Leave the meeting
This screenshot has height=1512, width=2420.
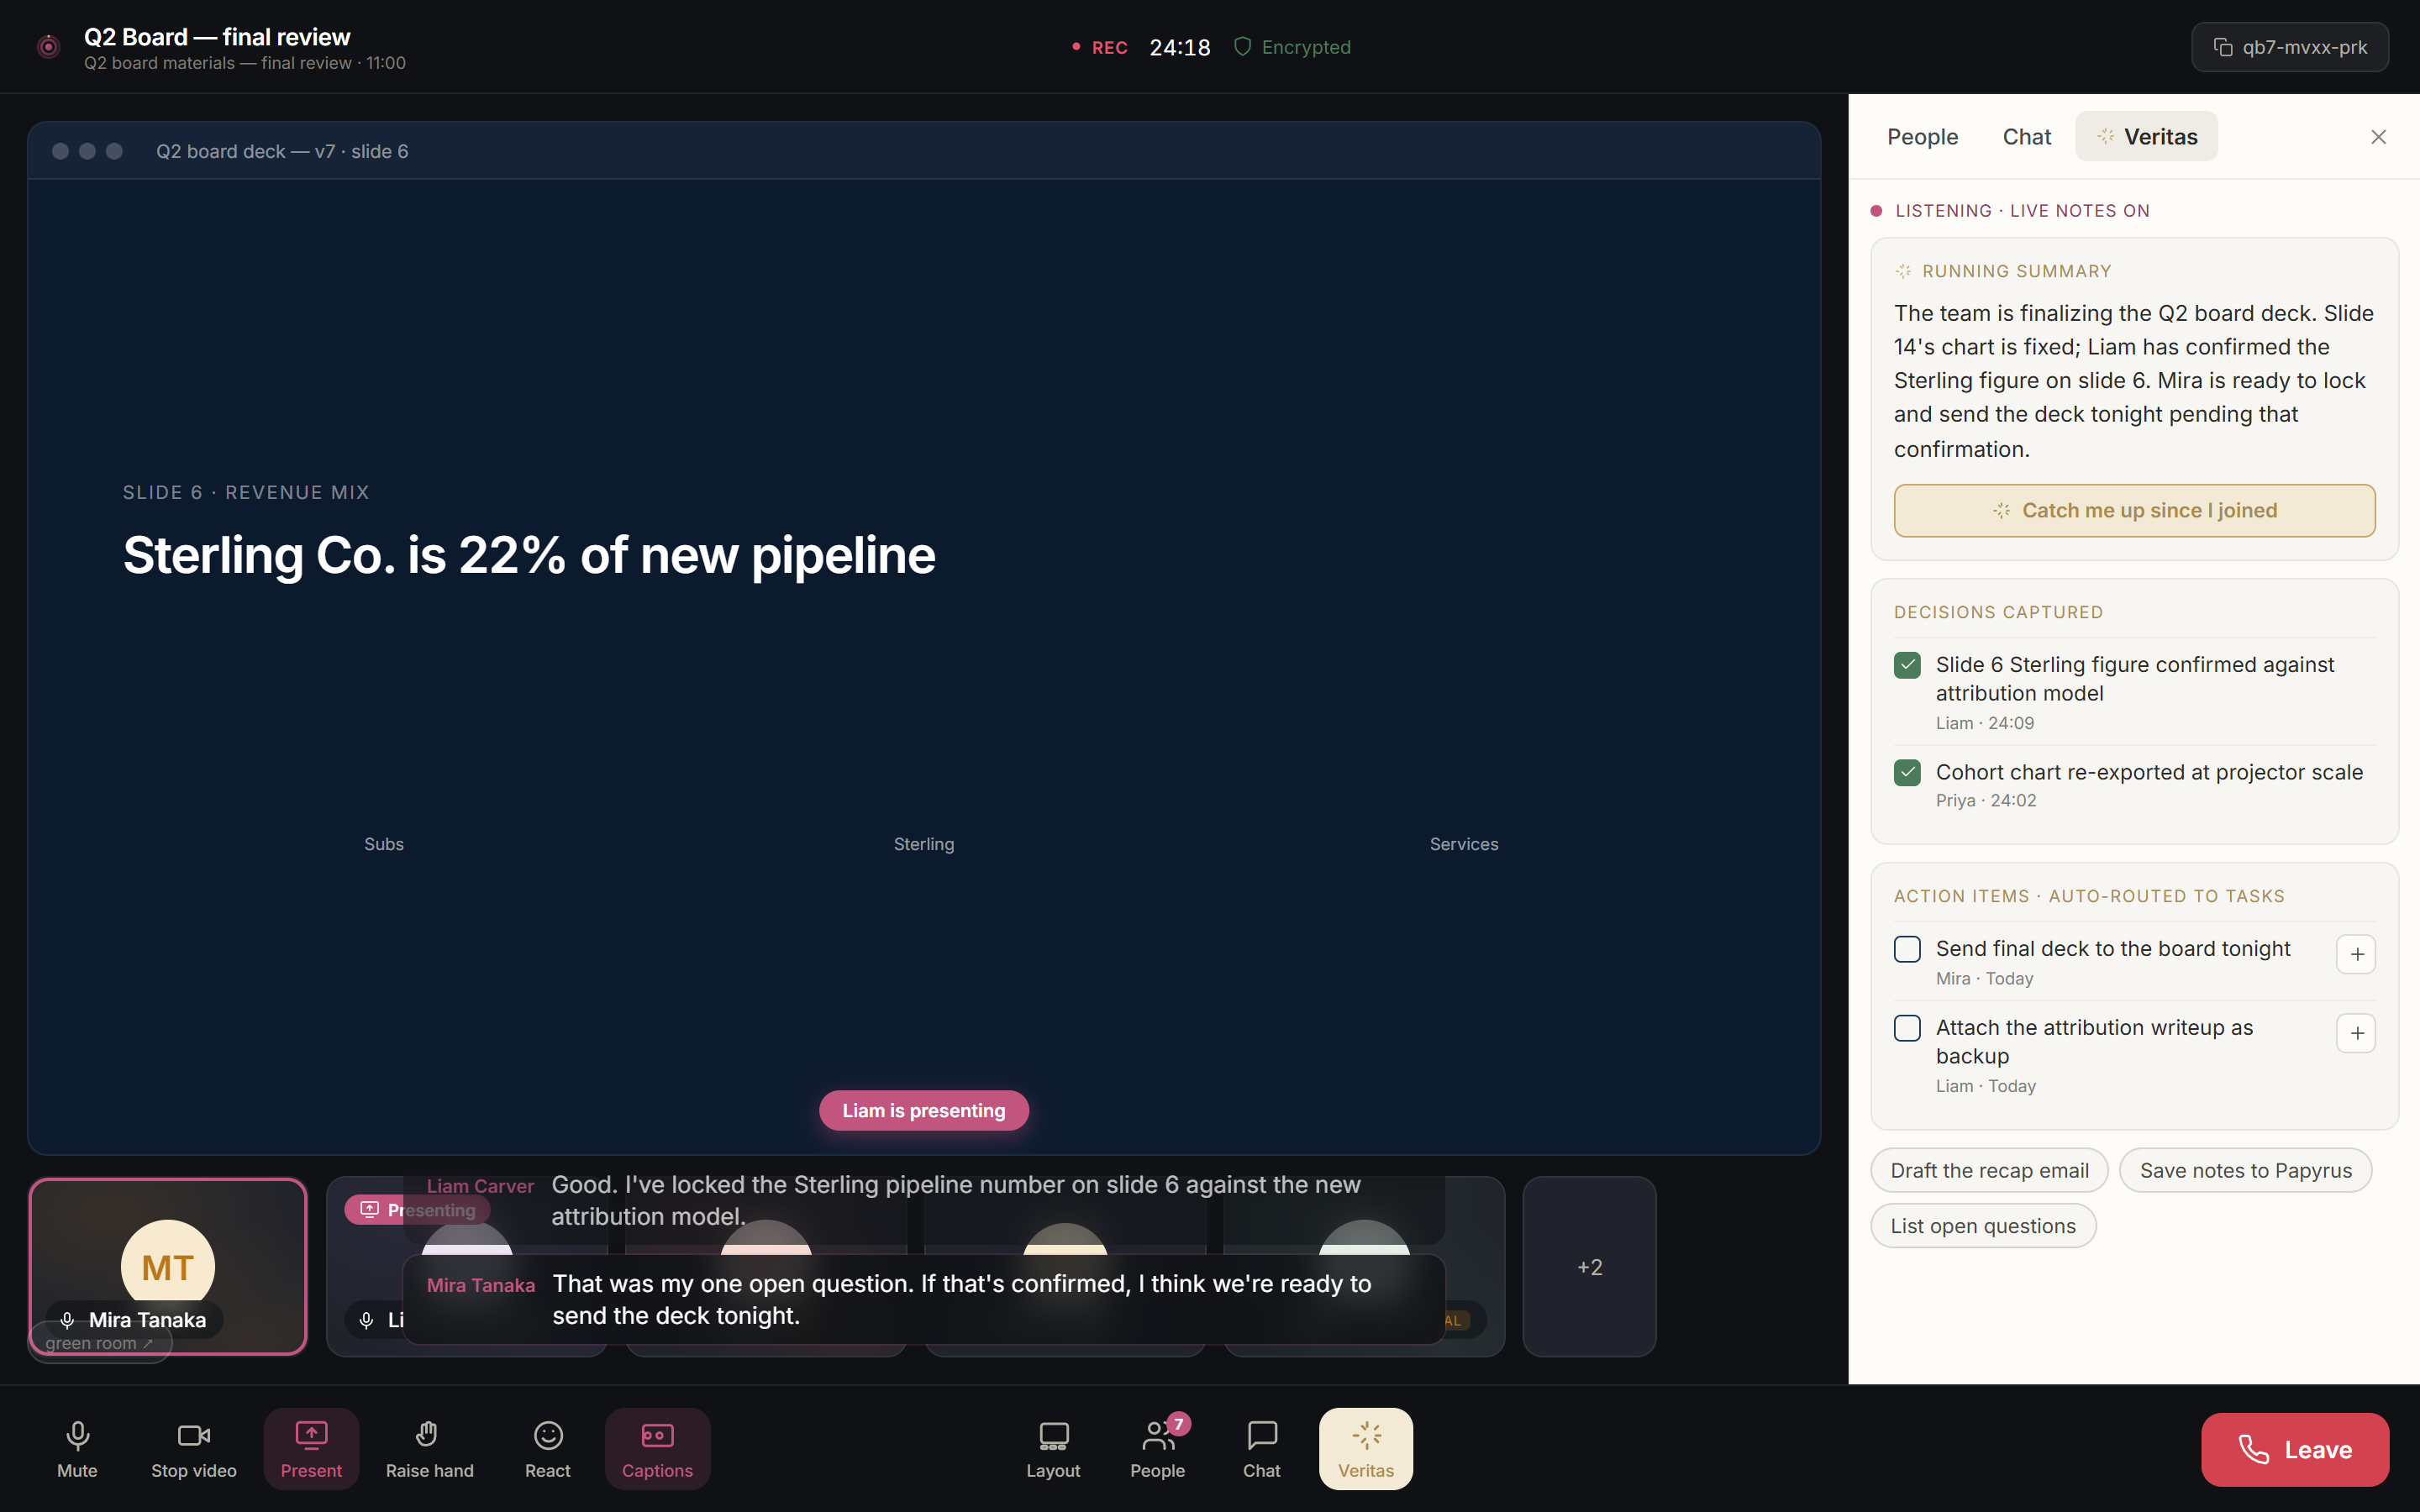tap(2294, 1449)
